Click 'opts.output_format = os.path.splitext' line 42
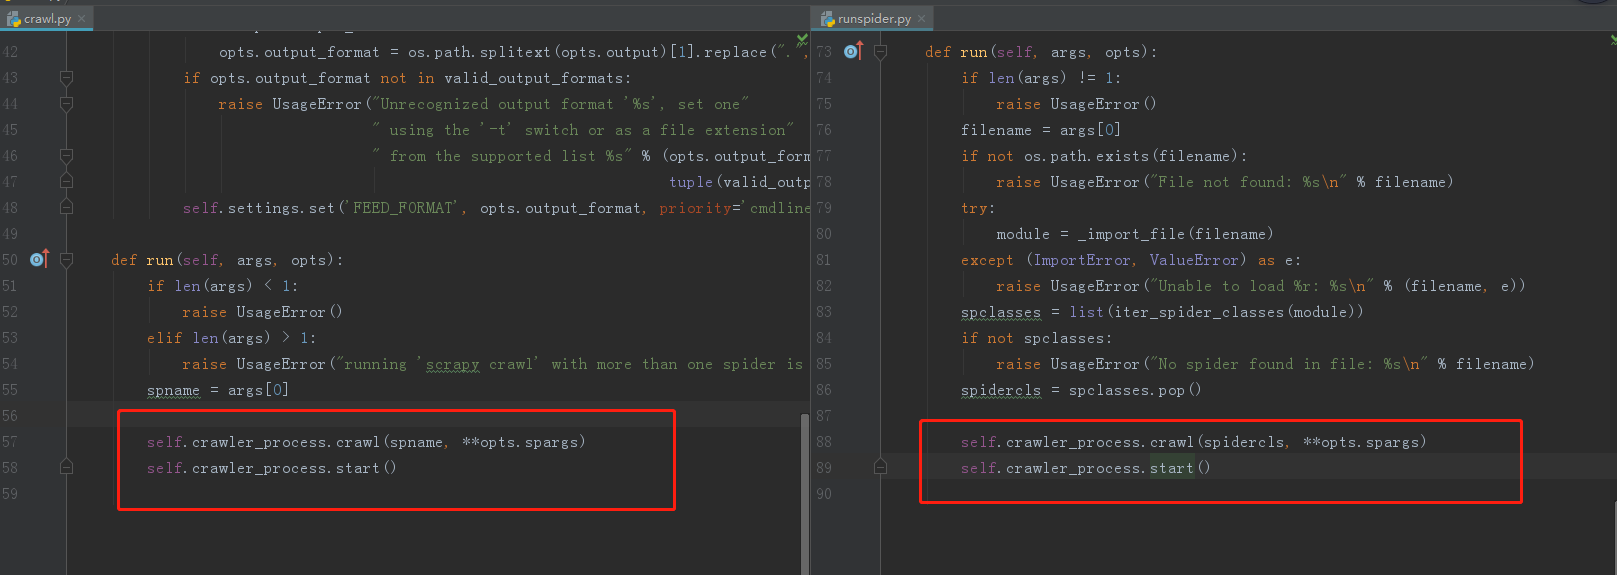1617x575 pixels. pos(514,52)
